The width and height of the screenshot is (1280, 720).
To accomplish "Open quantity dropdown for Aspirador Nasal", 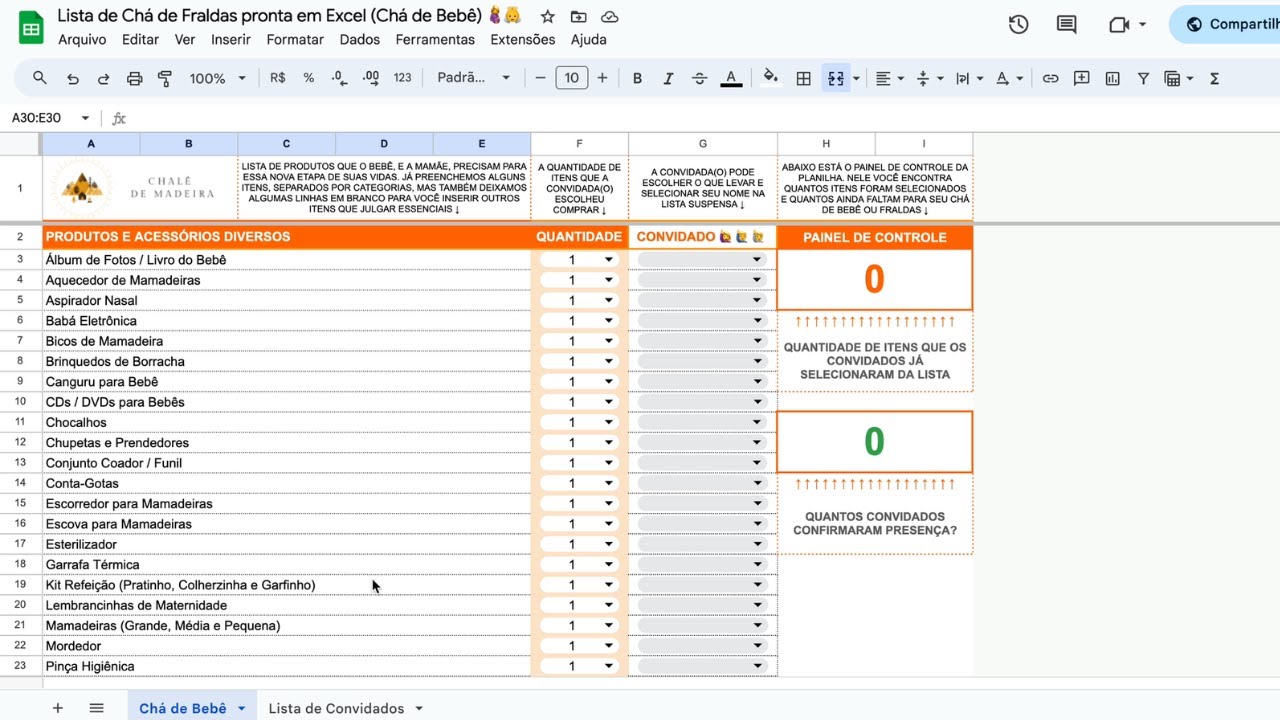I will (x=608, y=301).
